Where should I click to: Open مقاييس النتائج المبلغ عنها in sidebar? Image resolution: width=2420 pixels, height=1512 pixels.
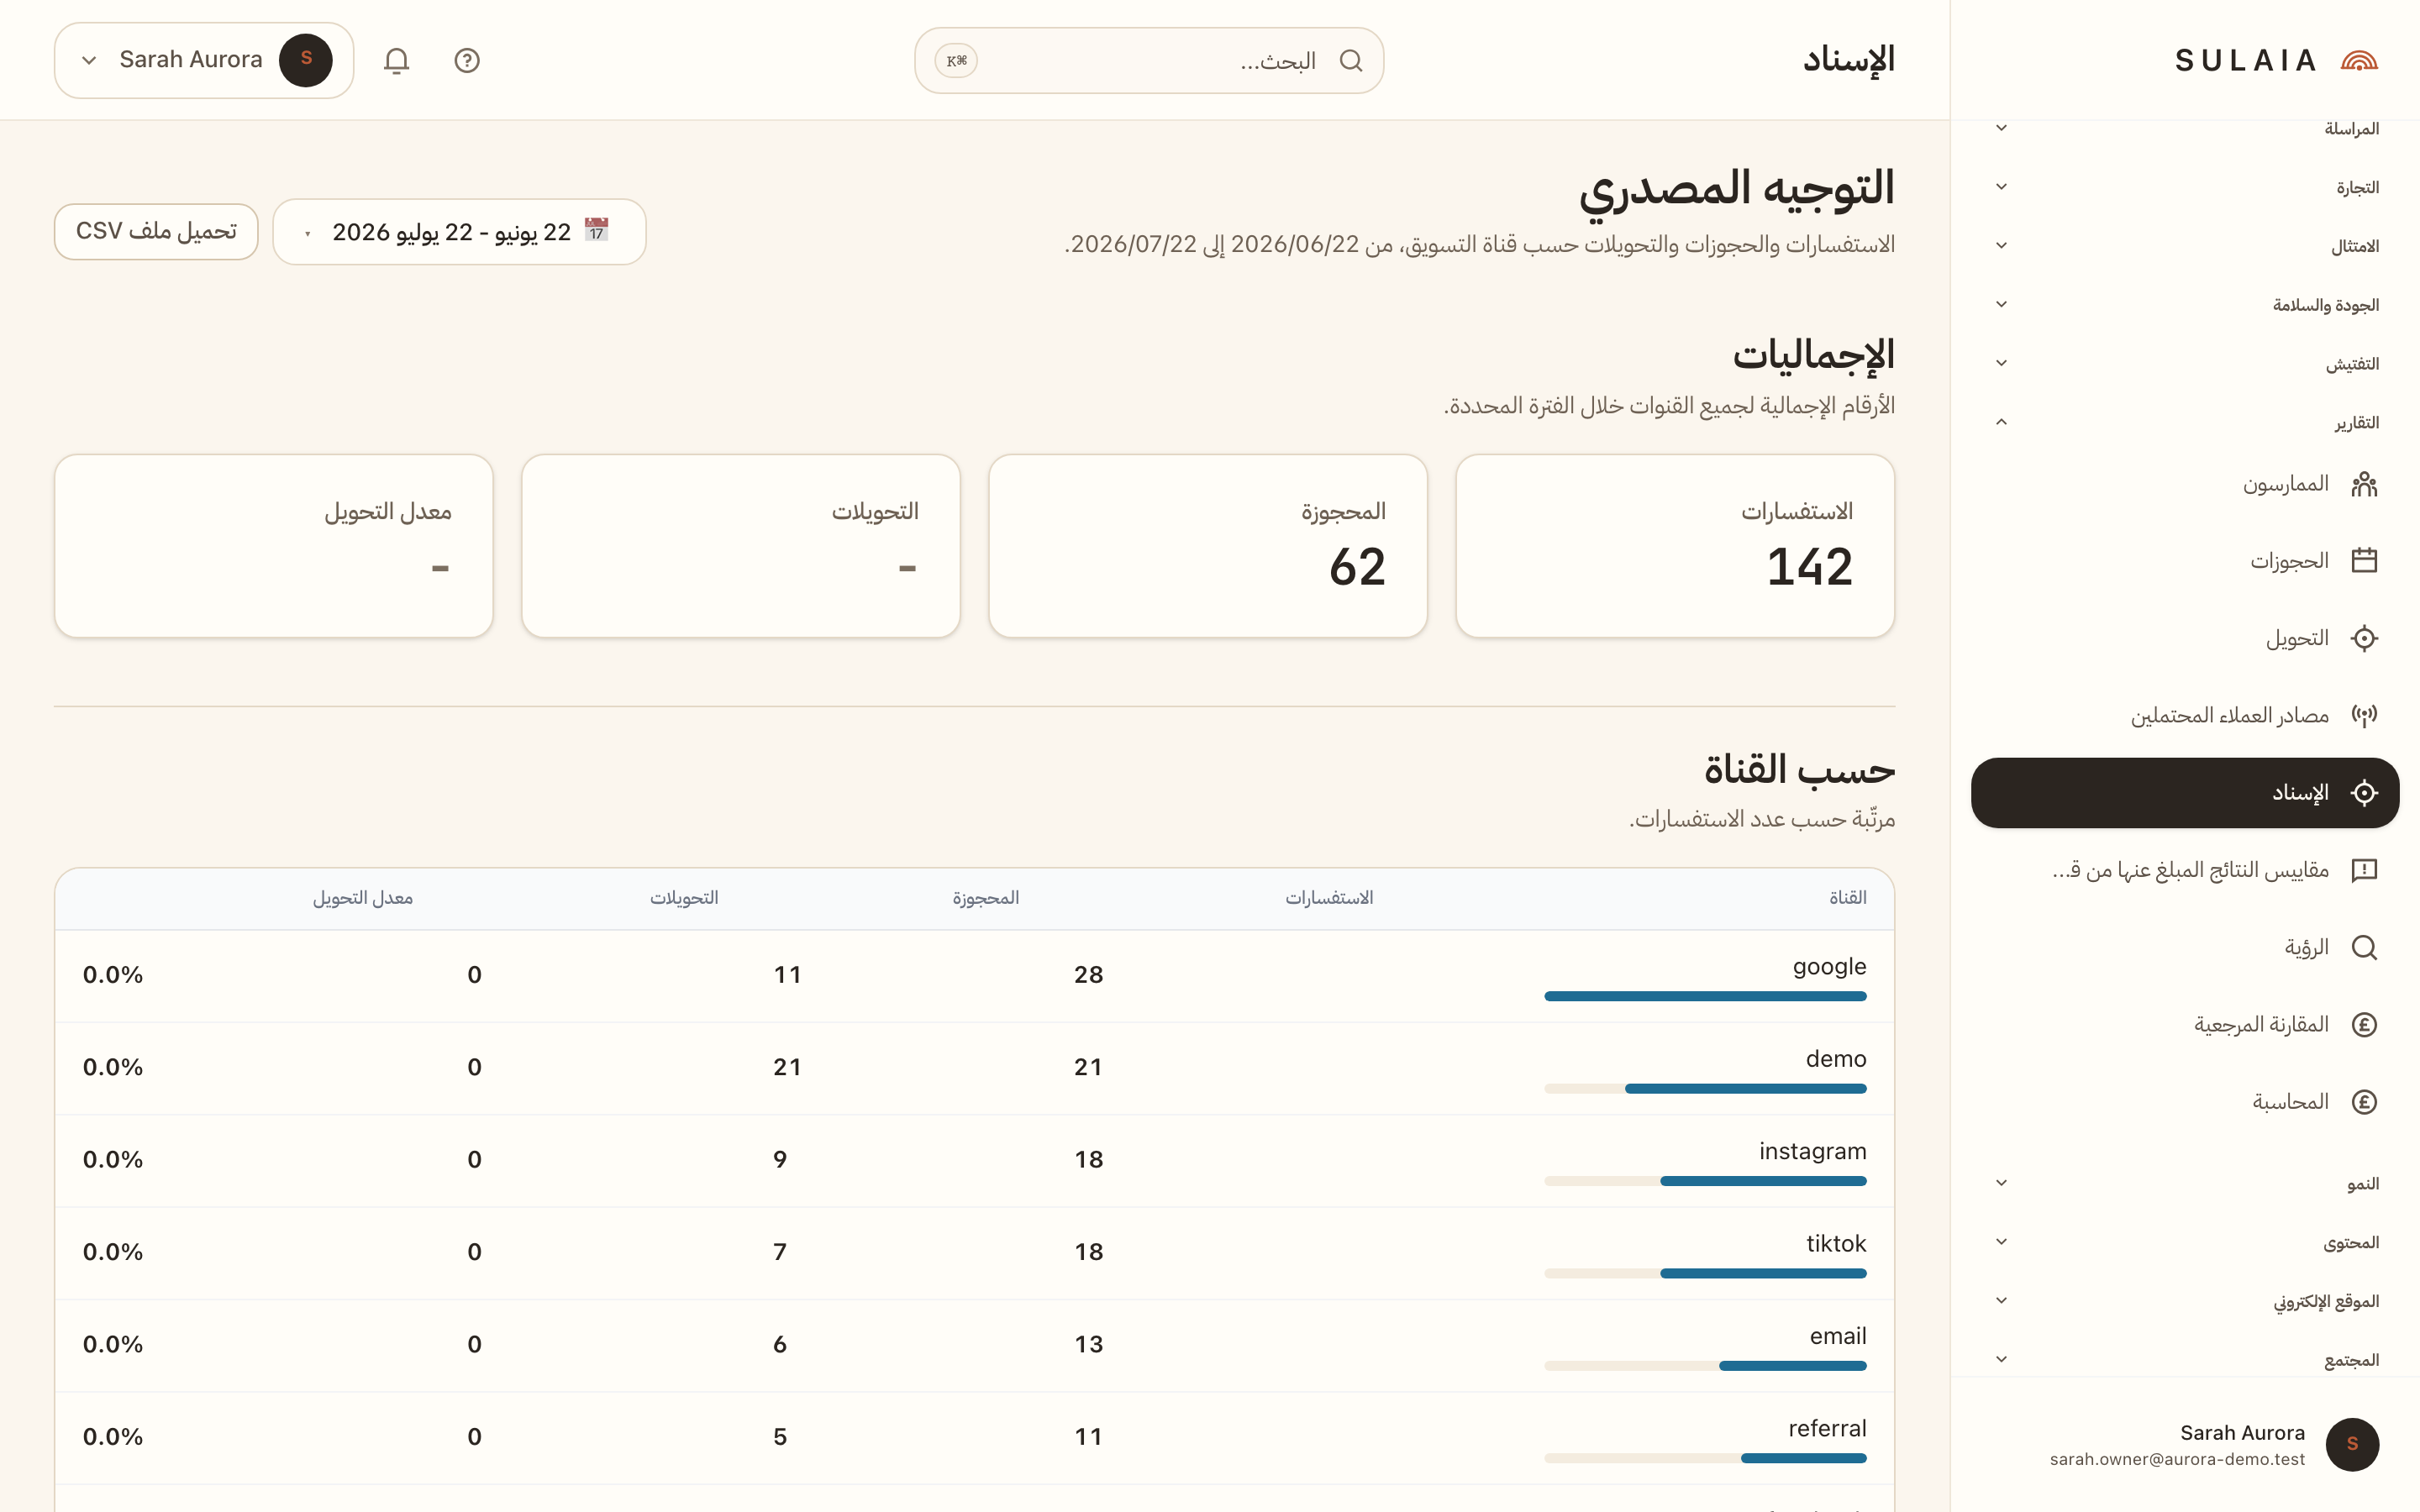[x=2185, y=870]
